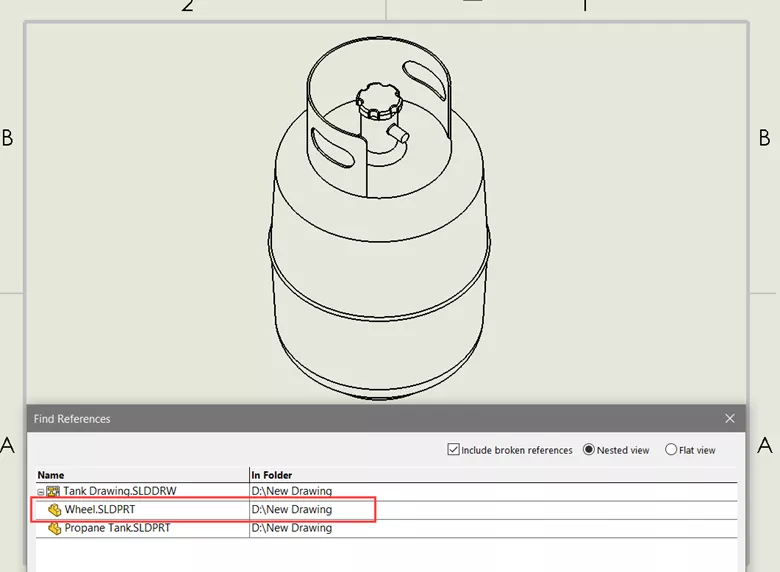Close the Find References dialog
This screenshot has width=780, height=572.
coord(729,419)
